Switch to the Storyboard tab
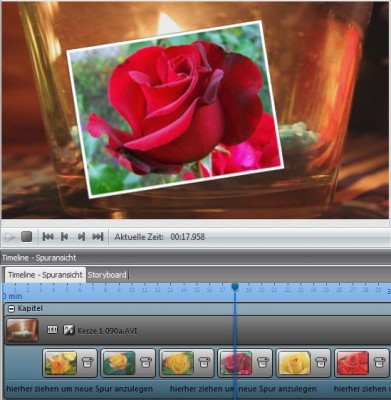391x400 pixels. pos(107,275)
